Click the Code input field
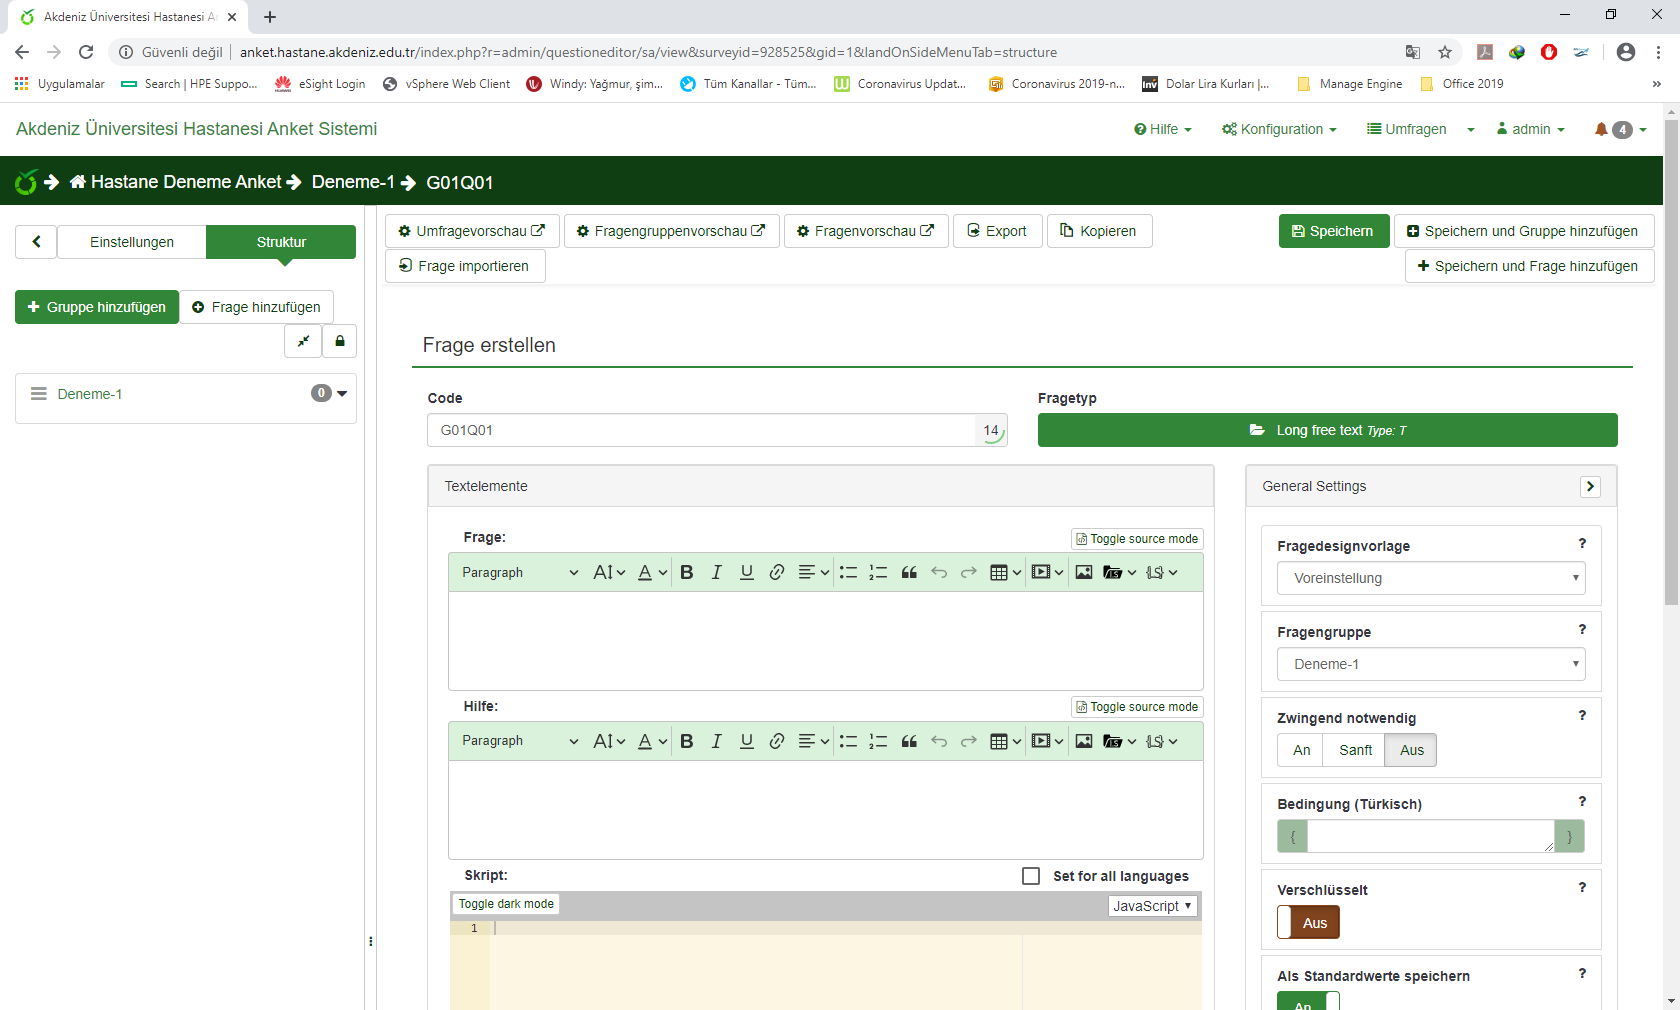1680x1010 pixels. click(x=700, y=430)
